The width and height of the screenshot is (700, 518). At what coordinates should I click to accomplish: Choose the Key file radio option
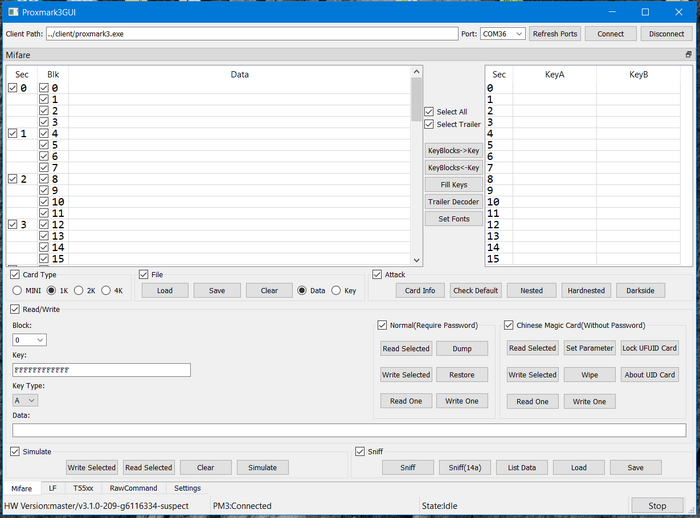336,290
